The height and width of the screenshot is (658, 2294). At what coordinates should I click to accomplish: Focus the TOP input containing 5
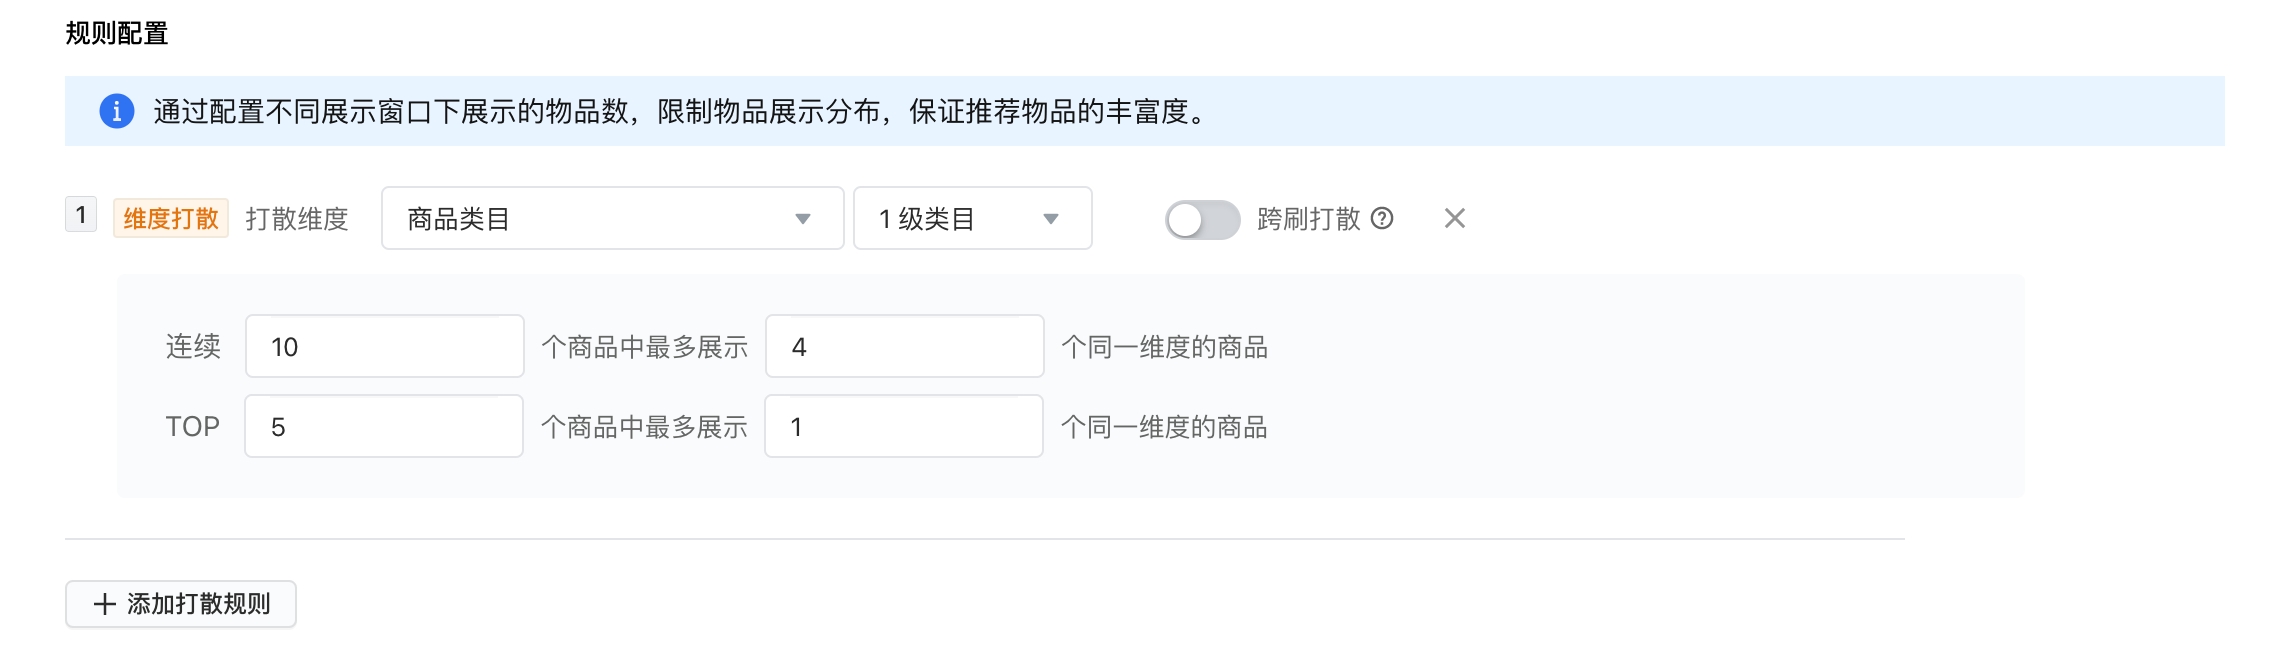[384, 426]
